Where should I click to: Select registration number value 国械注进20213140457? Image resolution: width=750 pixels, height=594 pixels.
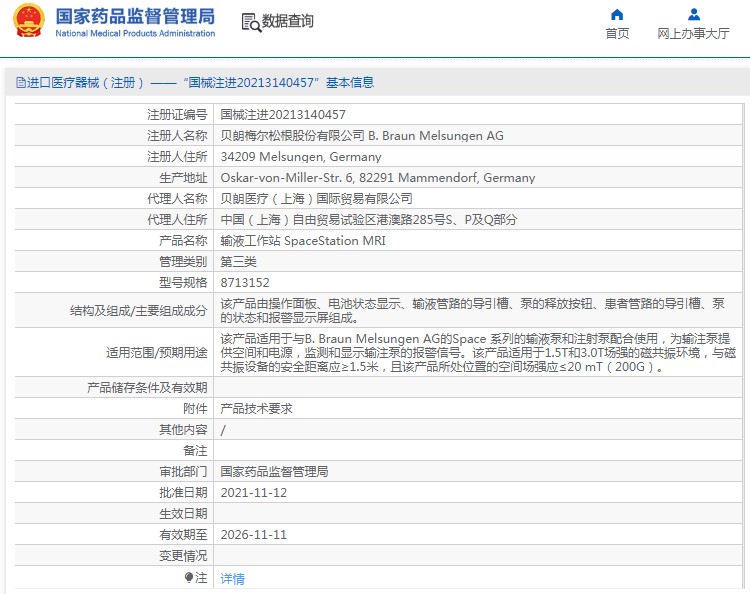tap(283, 115)
